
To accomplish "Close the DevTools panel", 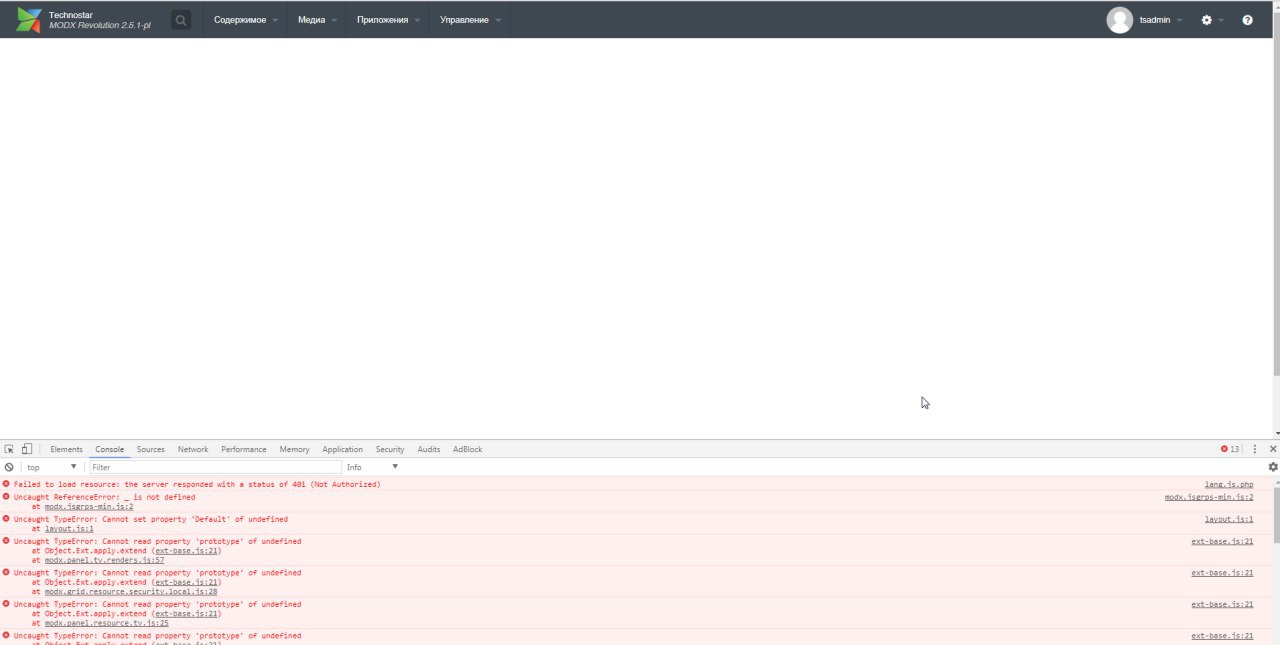I will tap(1272, 449).
